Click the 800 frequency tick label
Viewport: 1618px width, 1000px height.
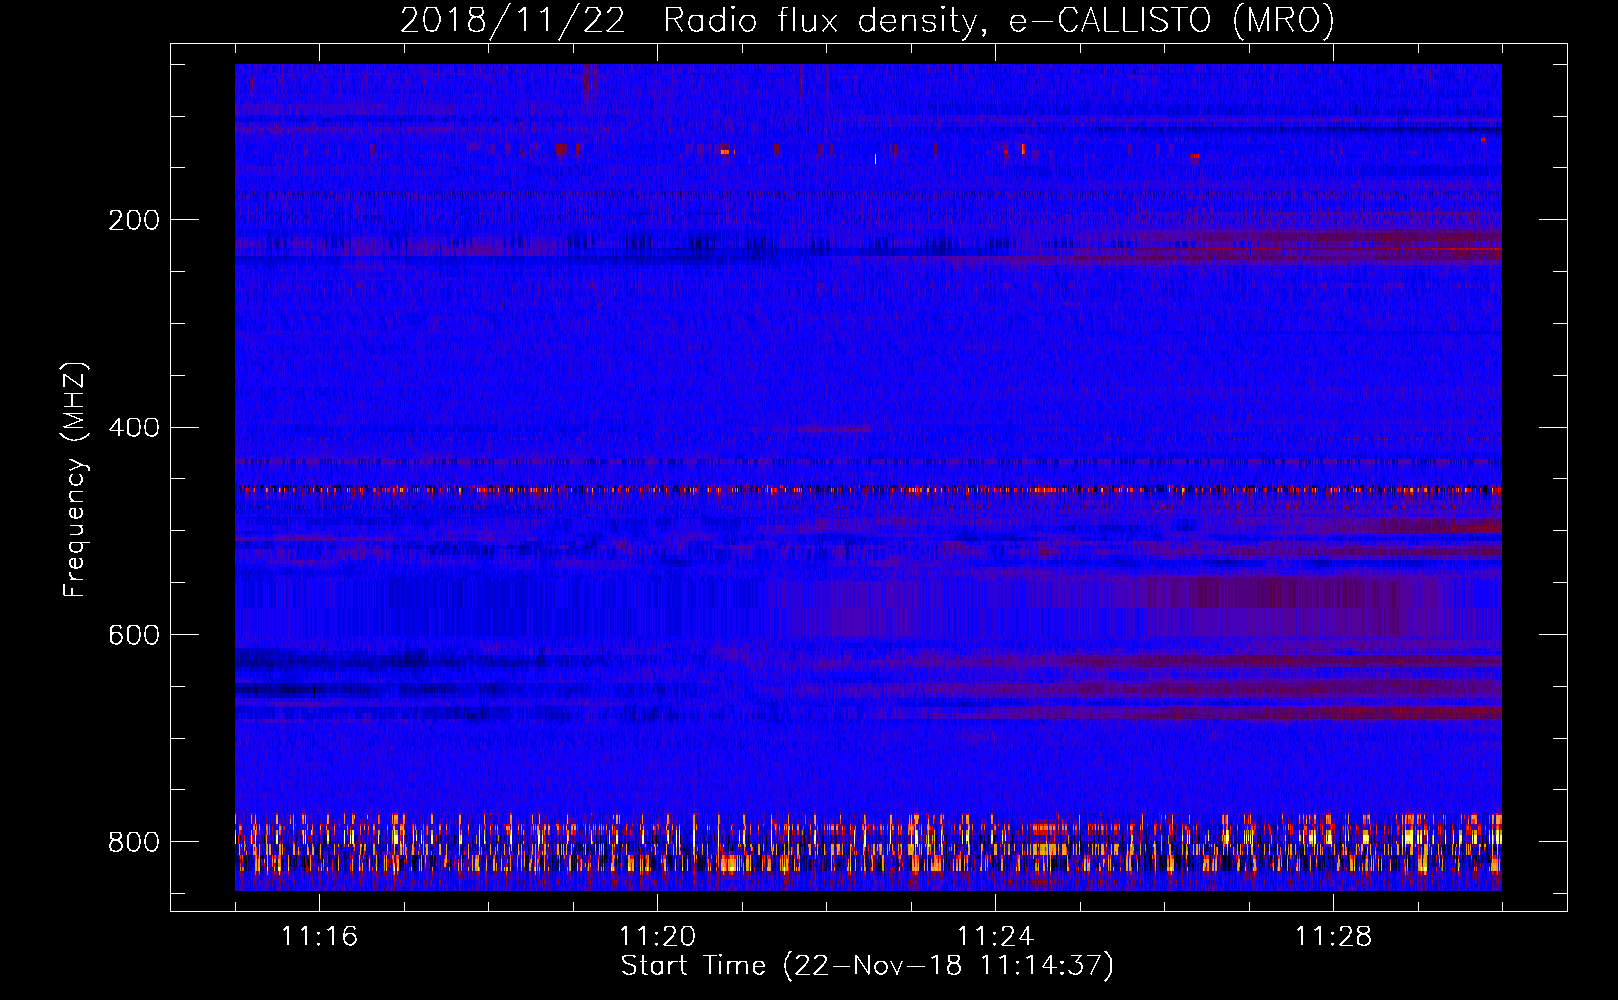click(133, 842)
